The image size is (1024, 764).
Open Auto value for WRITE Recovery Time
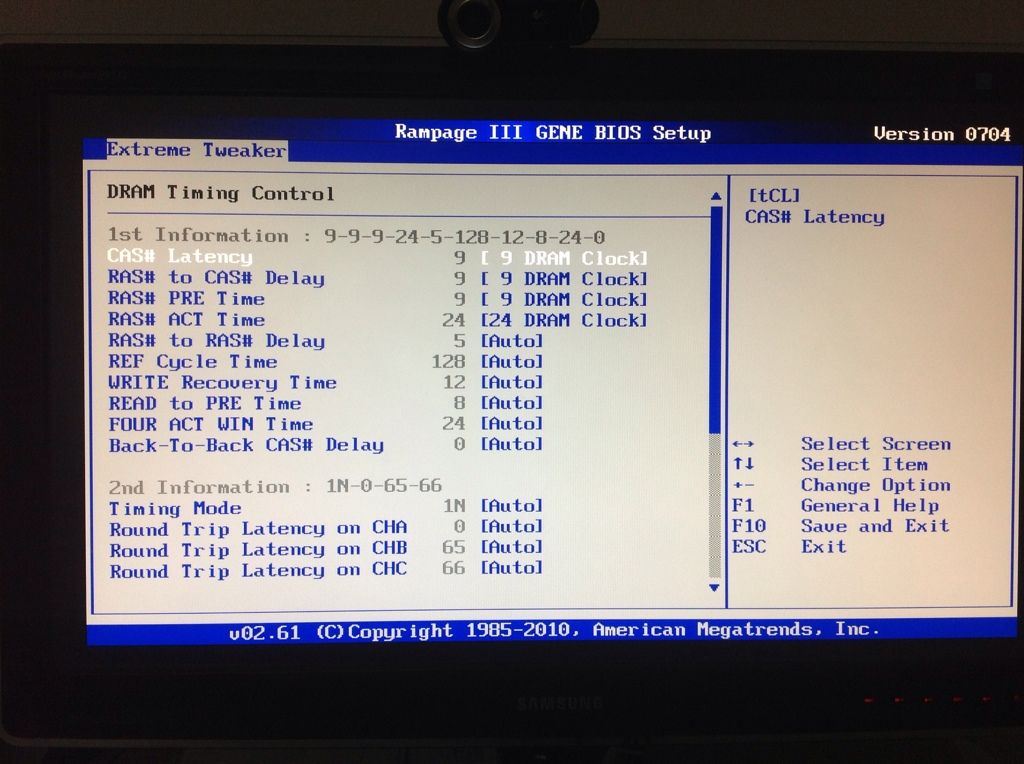pos(512,383)
